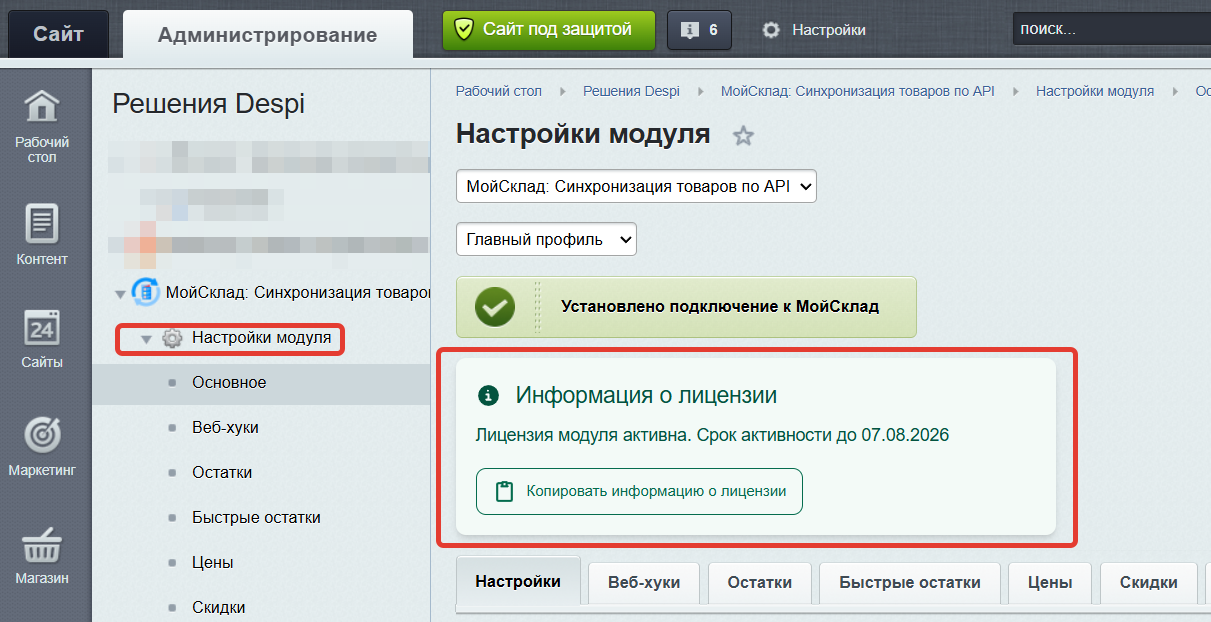Click text Лицензия модуля активна
Screen dimensions: 1211x622
pyautogui.click(x=584, y=435)
